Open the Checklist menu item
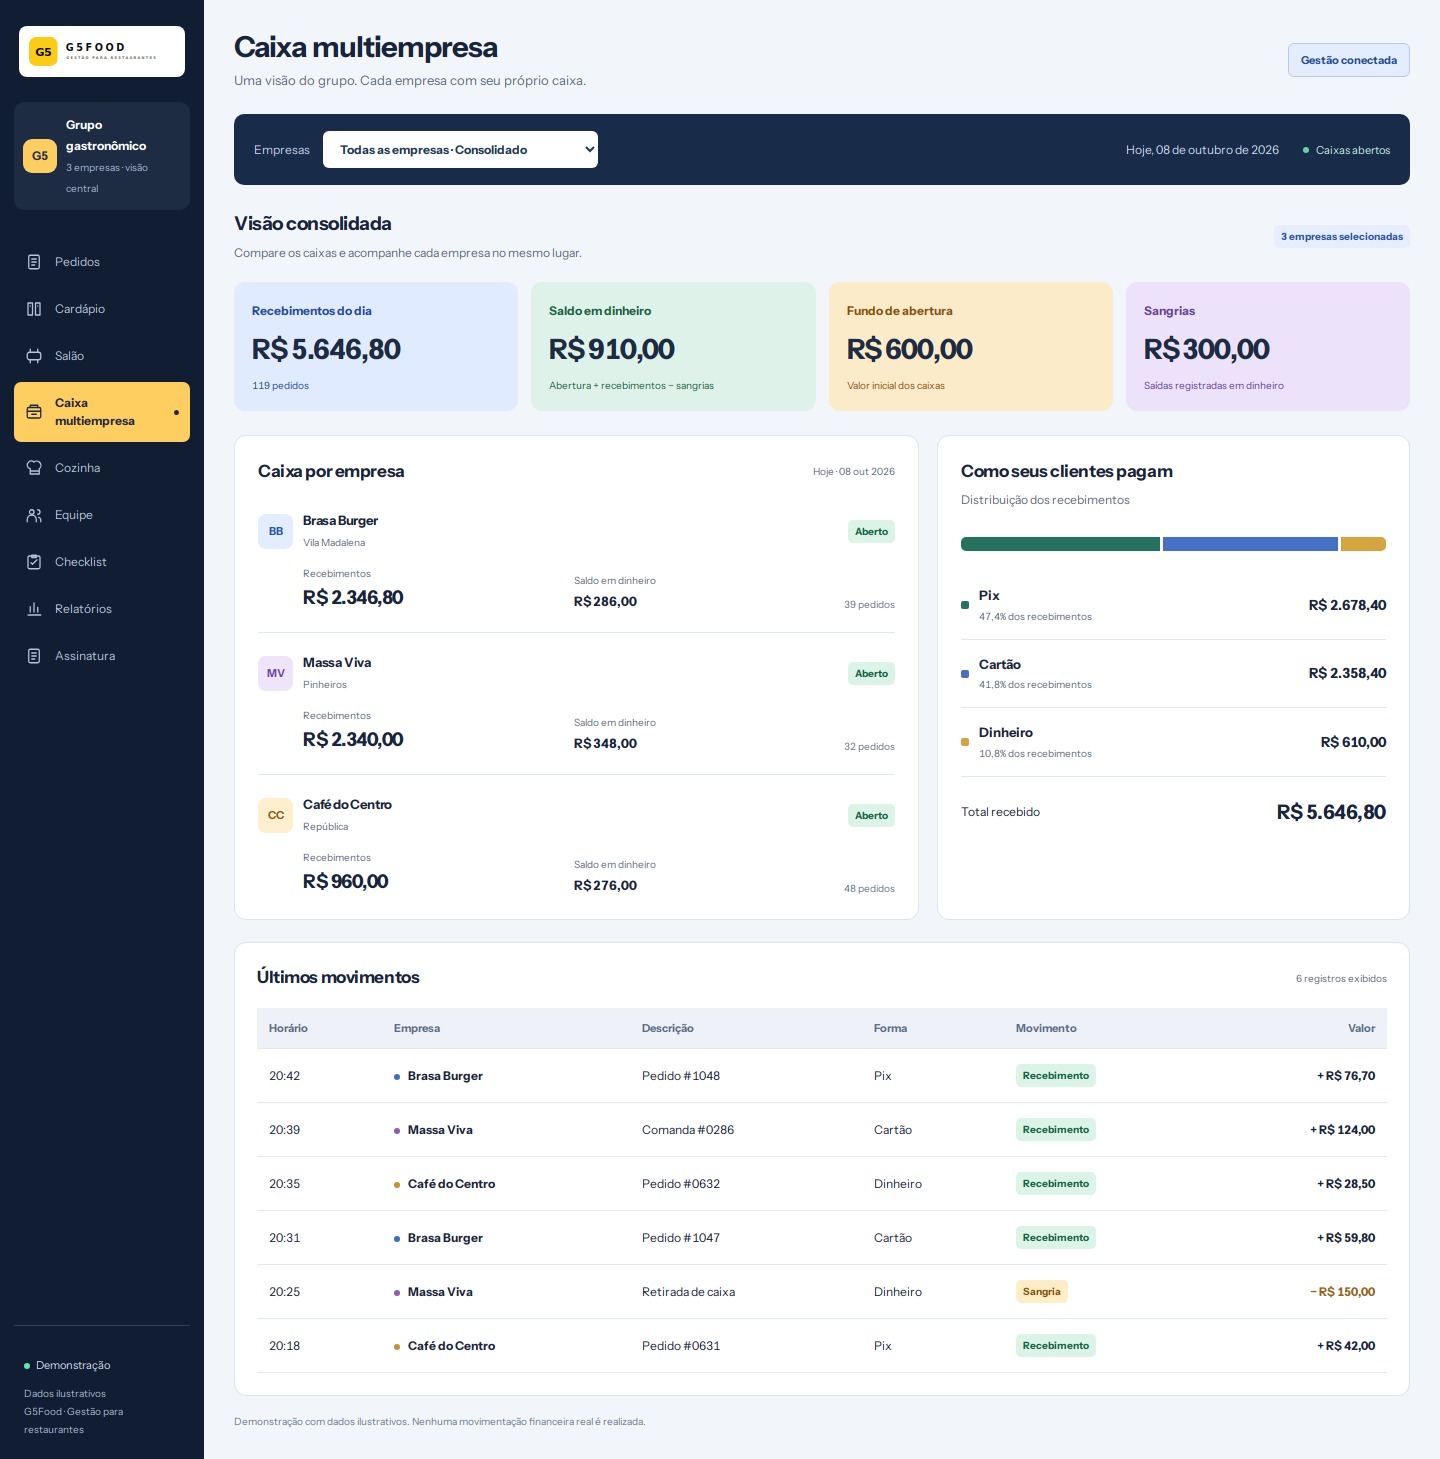Screen dimensions: 1440x1459 (x=102, y=562)
